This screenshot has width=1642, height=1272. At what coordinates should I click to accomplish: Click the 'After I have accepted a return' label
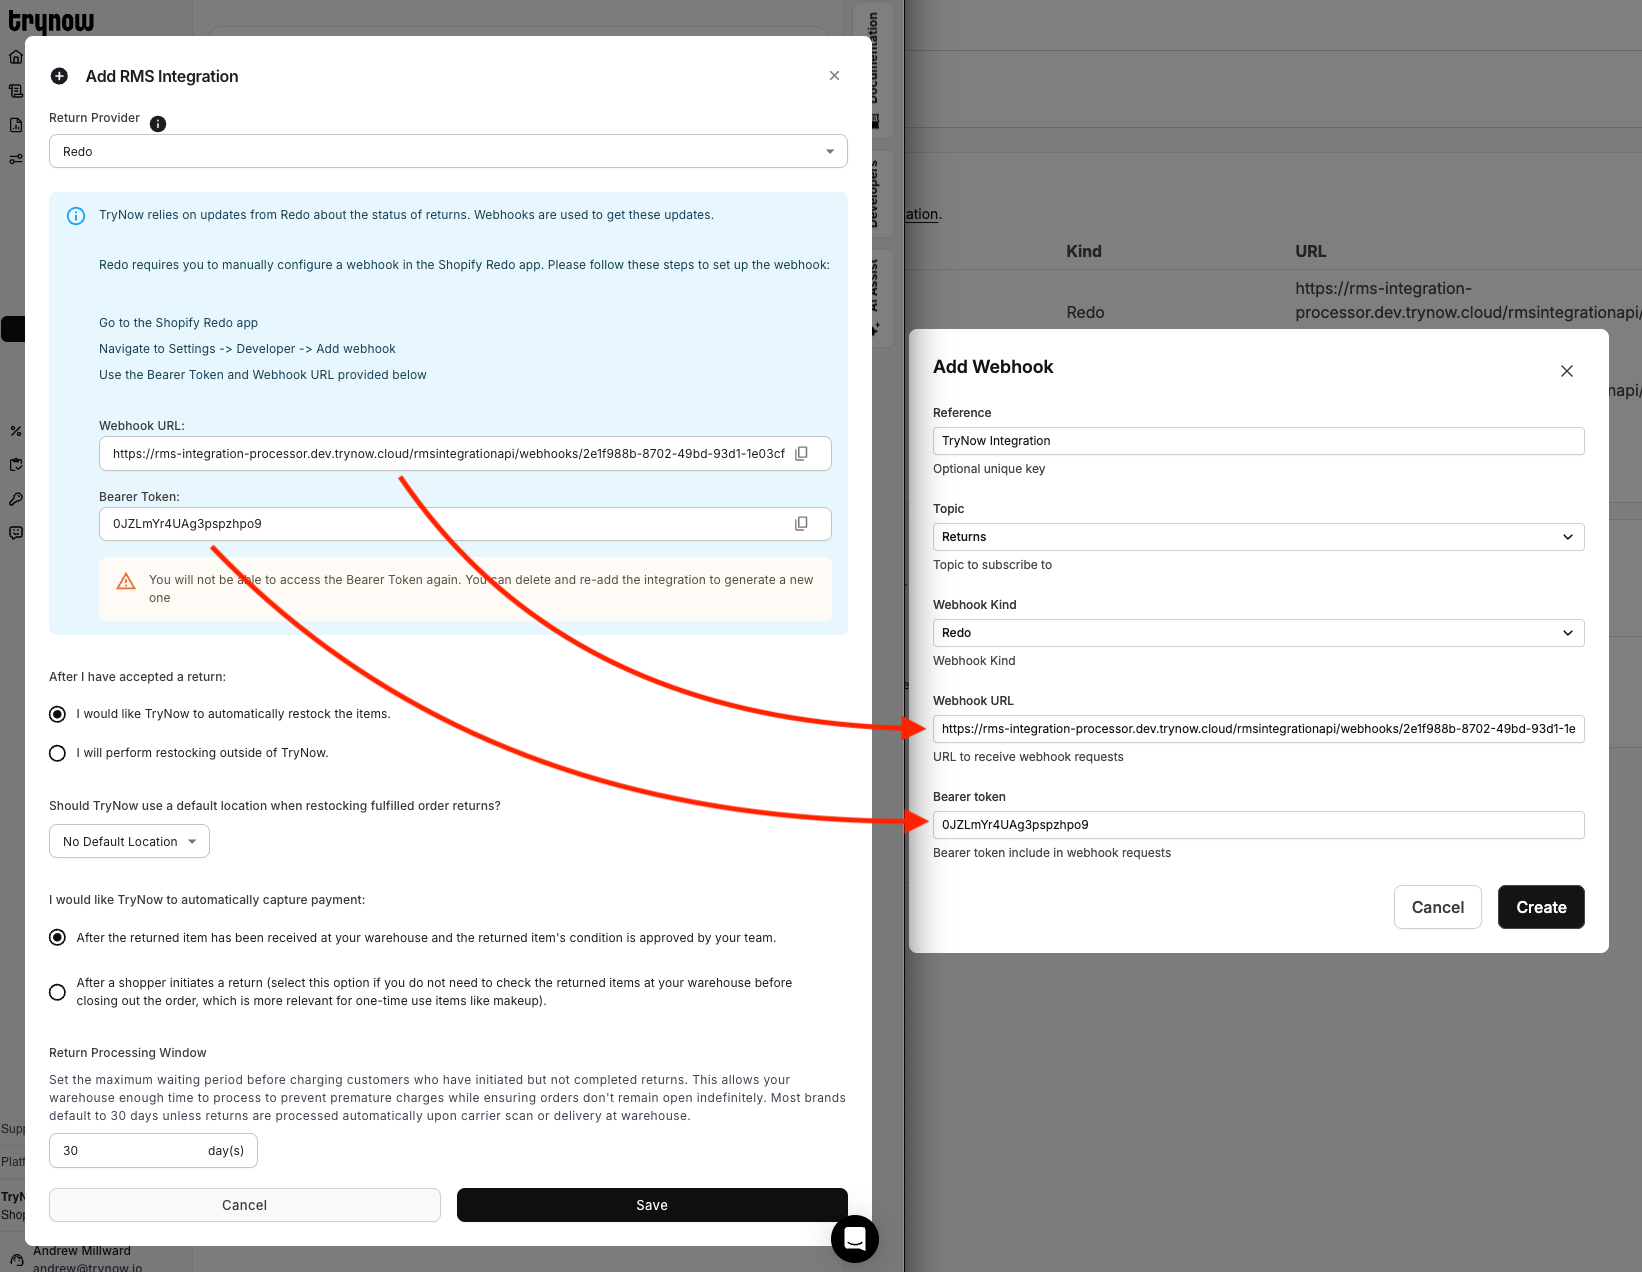[137, 677]
